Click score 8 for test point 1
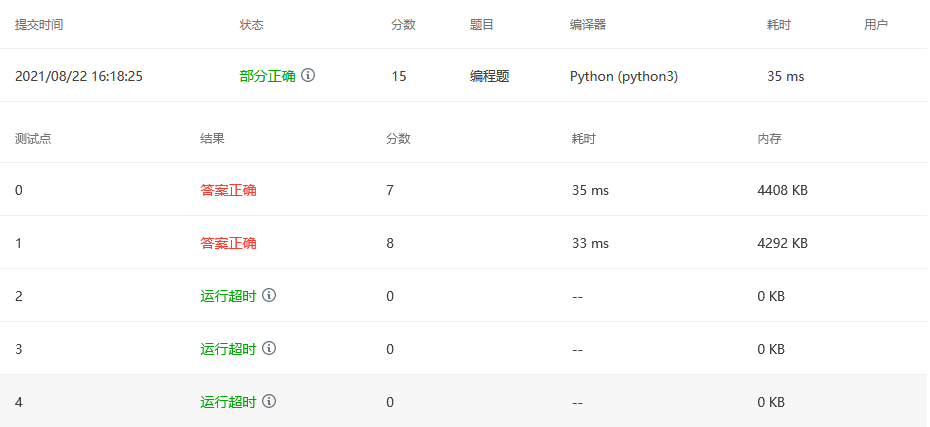930x427 pixels. click(x=390, y=243)
